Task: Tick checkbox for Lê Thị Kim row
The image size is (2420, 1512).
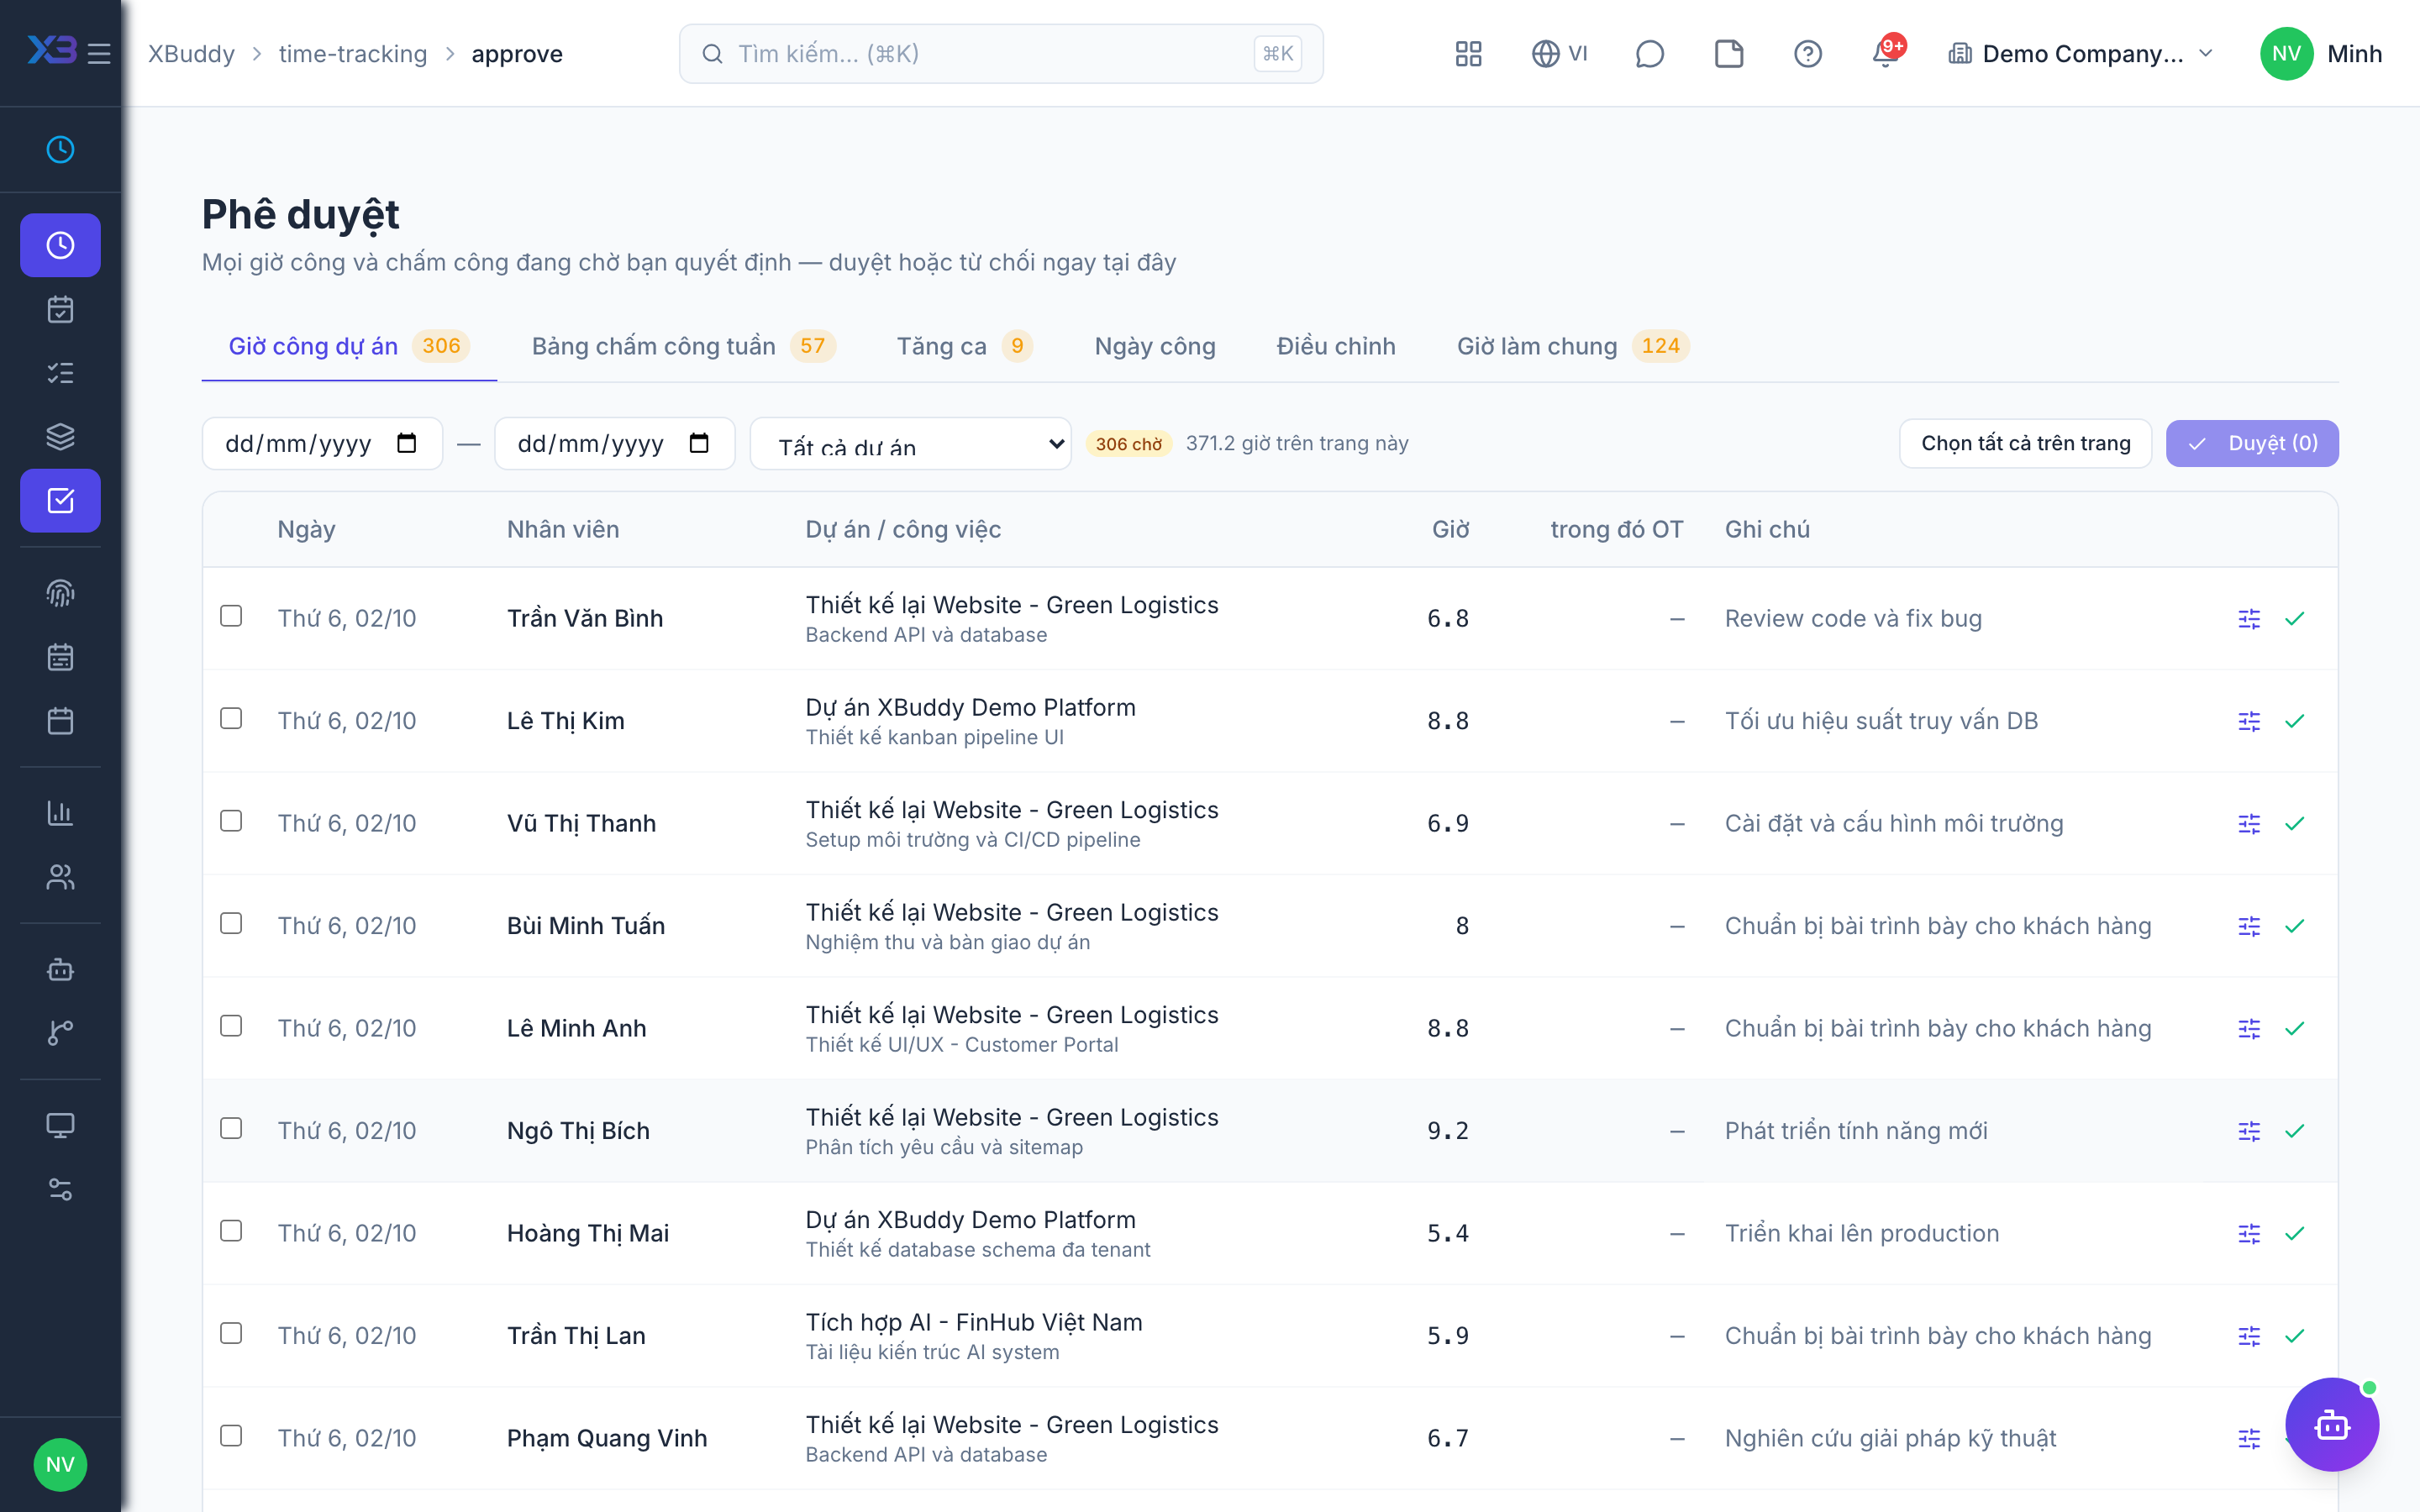Action: [x=231, y=719]
